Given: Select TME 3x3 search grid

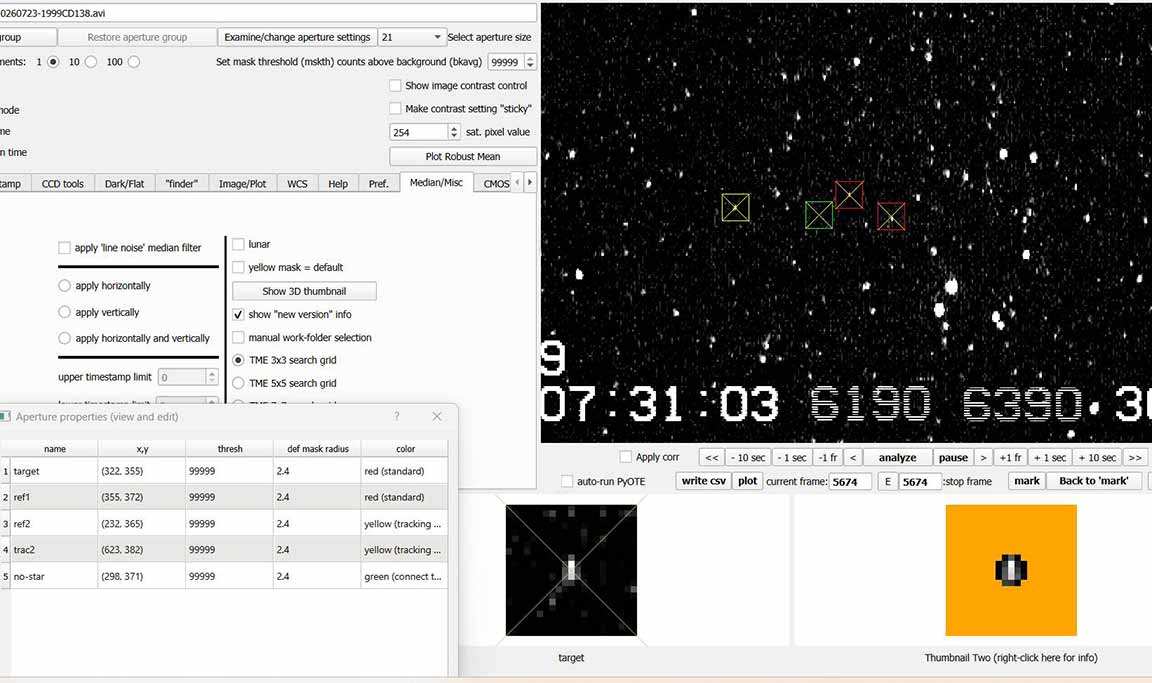Looking at the screenshot, I should tap(238, 360).
